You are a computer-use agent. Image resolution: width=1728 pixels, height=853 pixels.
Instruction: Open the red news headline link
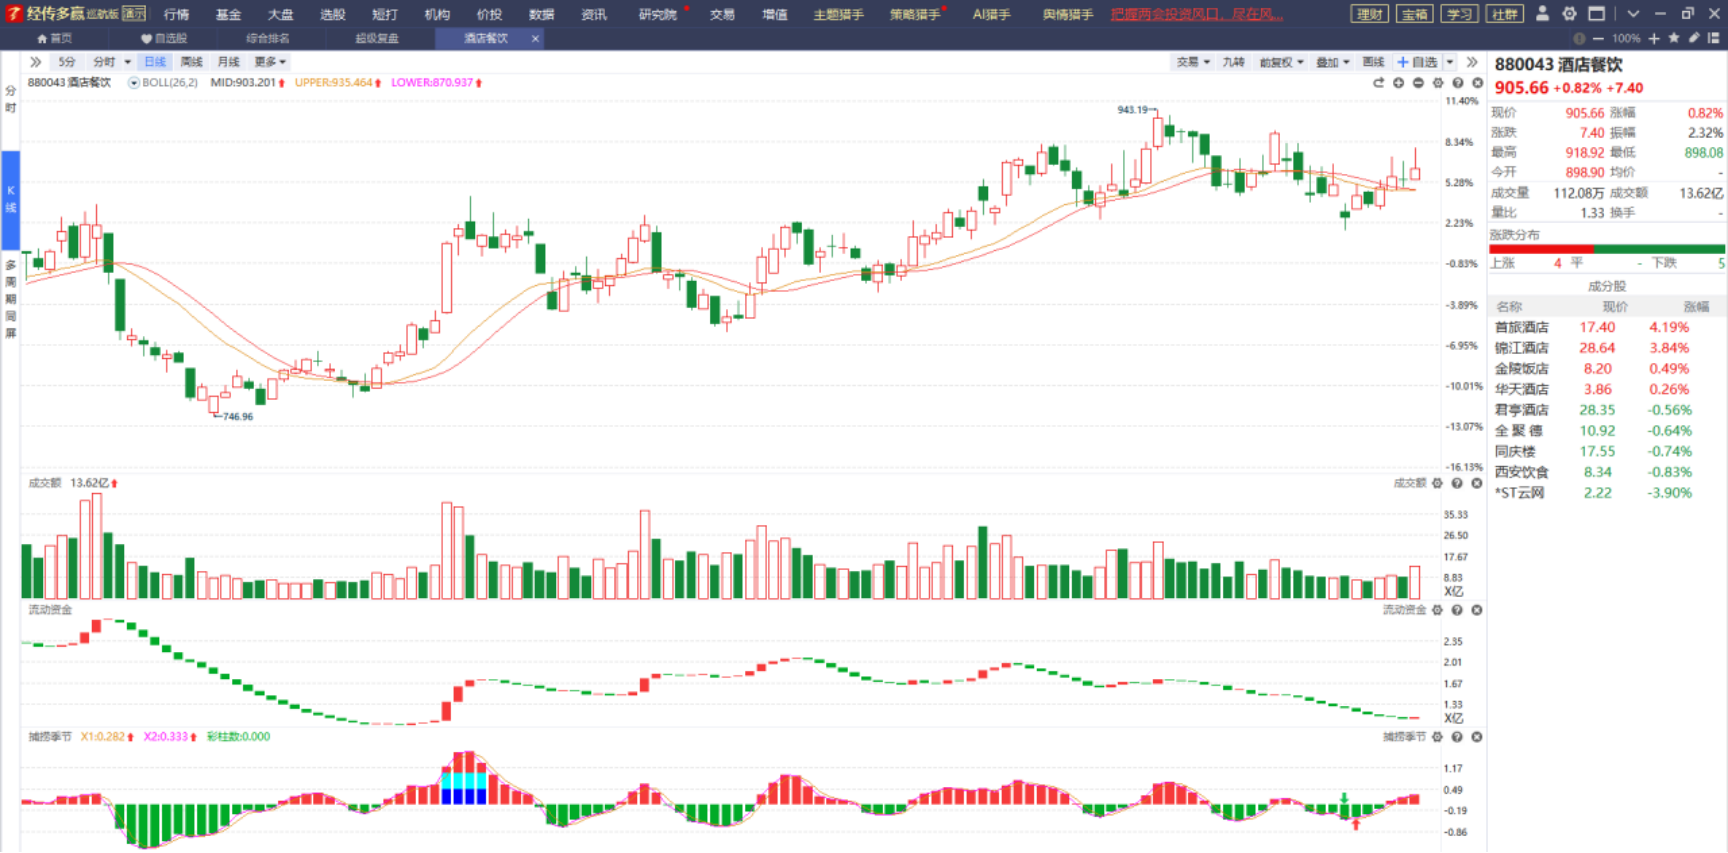(x=1196, y=14)
